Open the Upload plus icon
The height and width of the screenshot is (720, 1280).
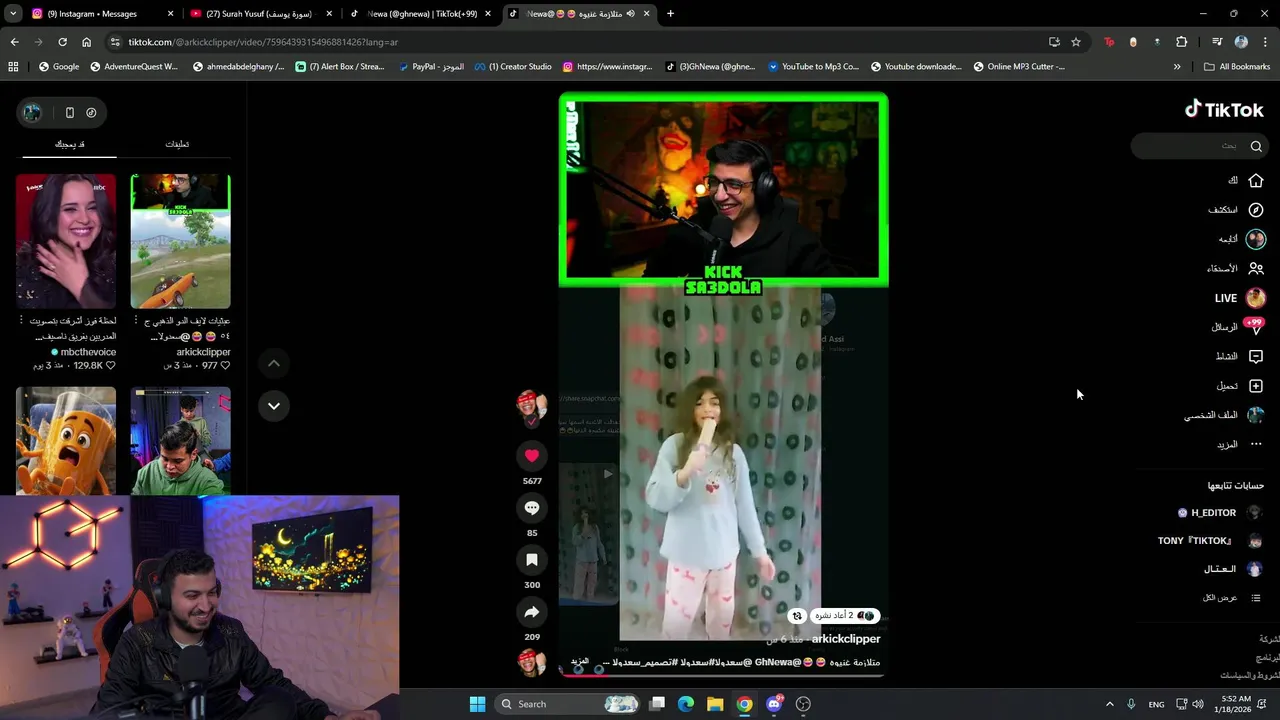(1256, 386)
